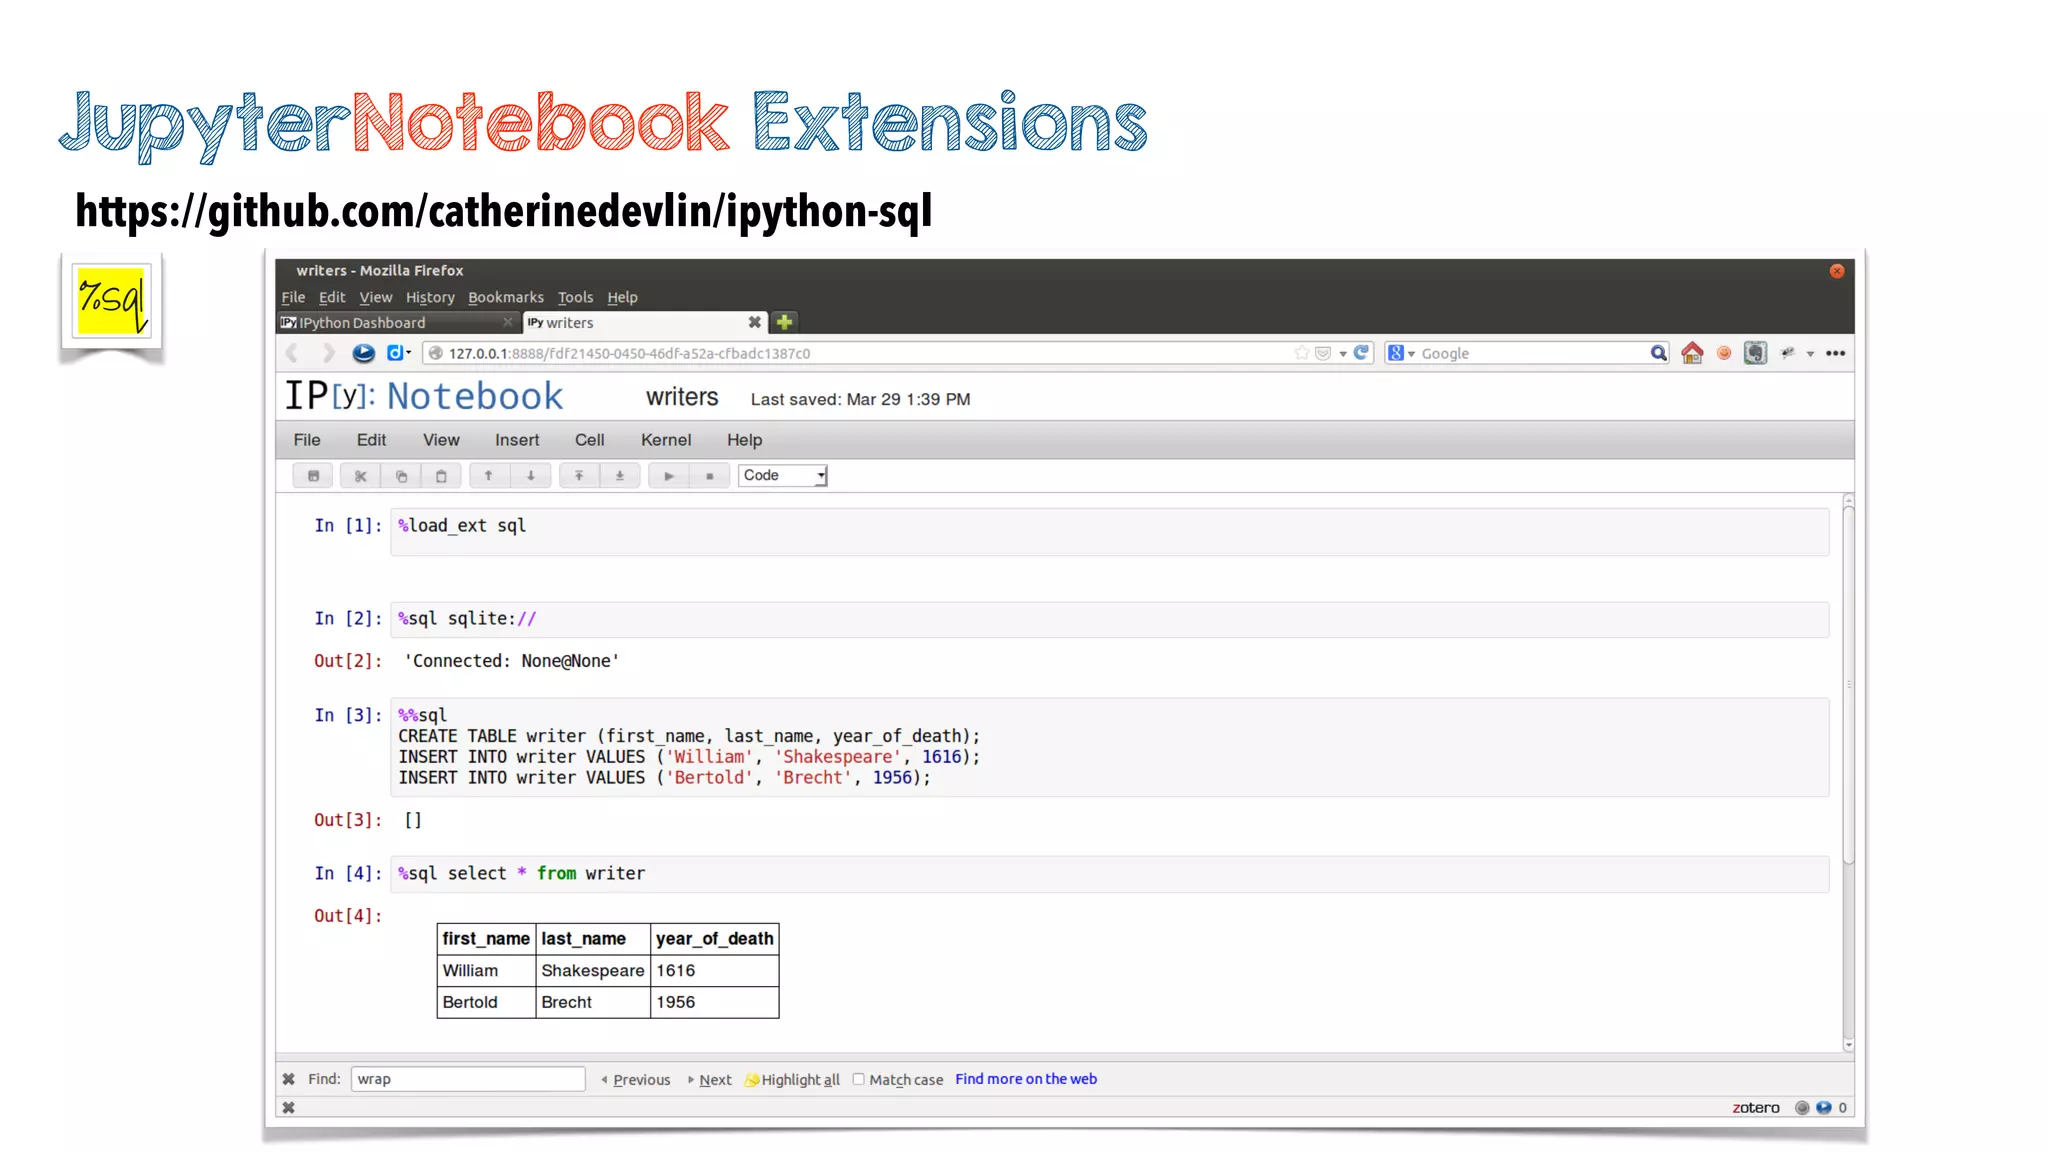Click the '%load_ext sql' code cell
Viewport: 2048px width, 1152px height.
1109,531
